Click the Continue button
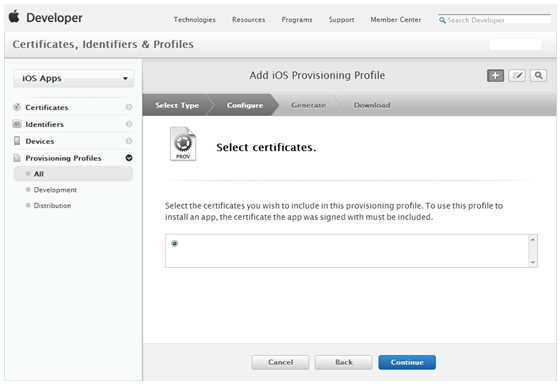 407,362
